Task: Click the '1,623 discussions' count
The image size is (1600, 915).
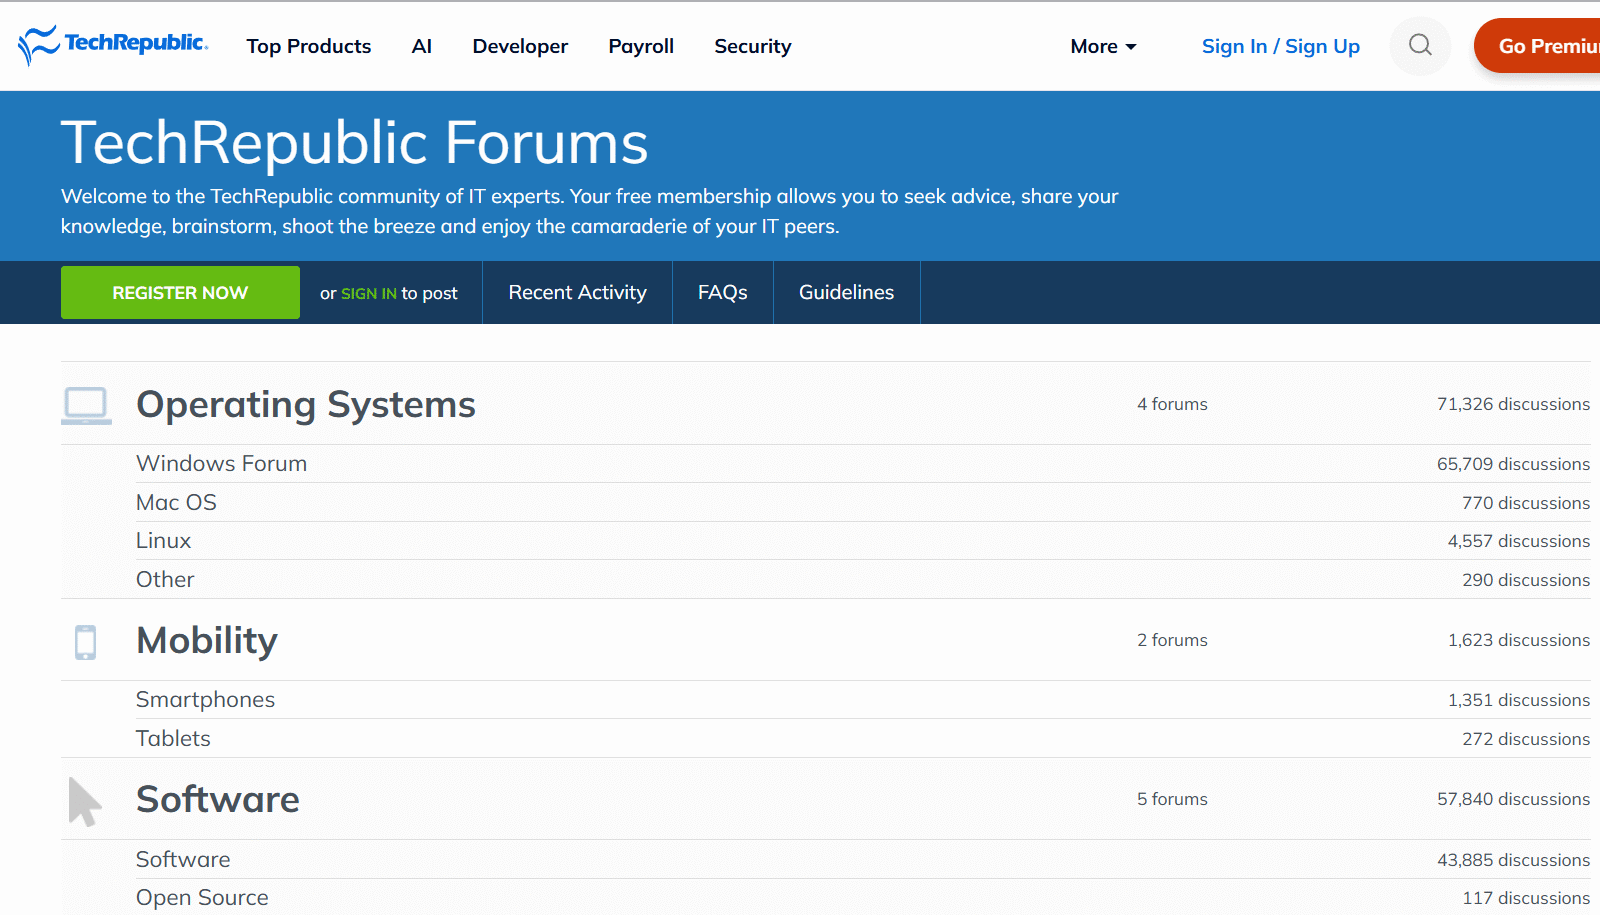Action: coord(1519,640)
